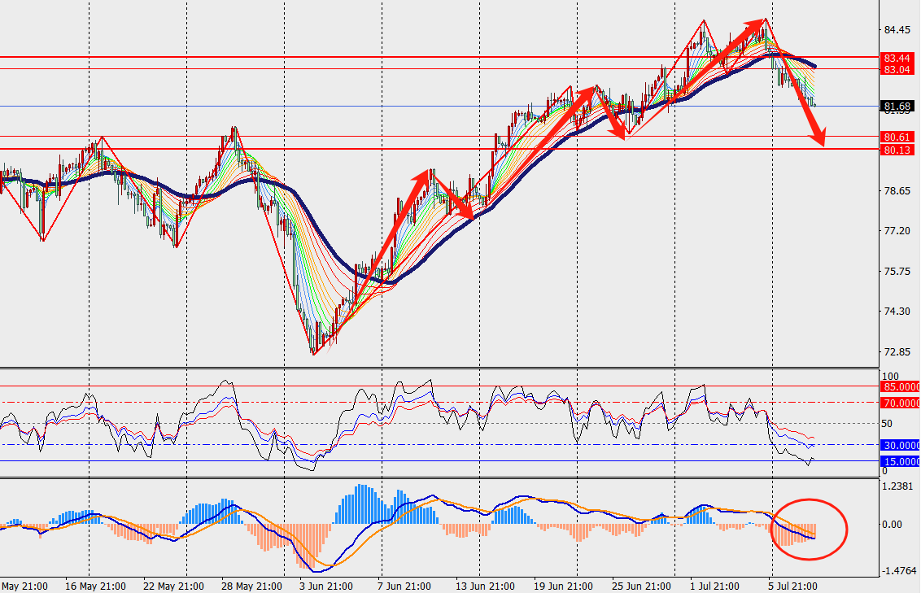This screenshot has height=594, width=922.
Task: Click the 28 May 21:00 date label
Action: coord(252,586)
